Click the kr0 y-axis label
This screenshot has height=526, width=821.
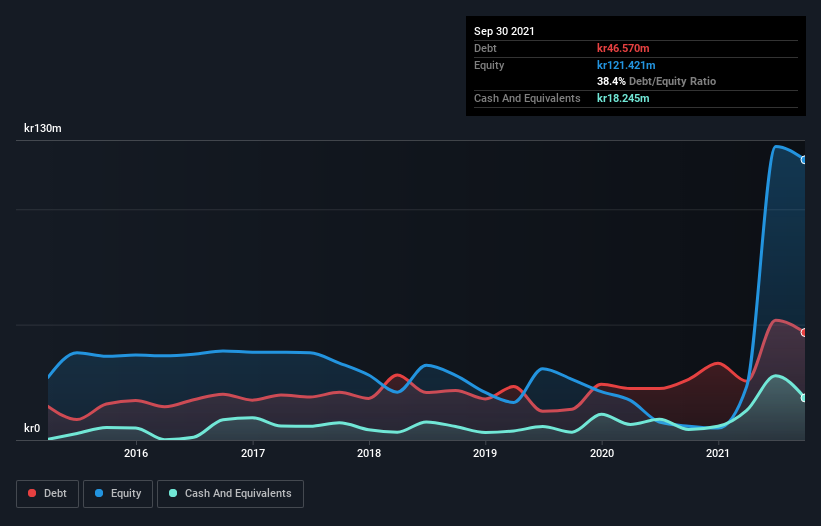coord(32,428)
